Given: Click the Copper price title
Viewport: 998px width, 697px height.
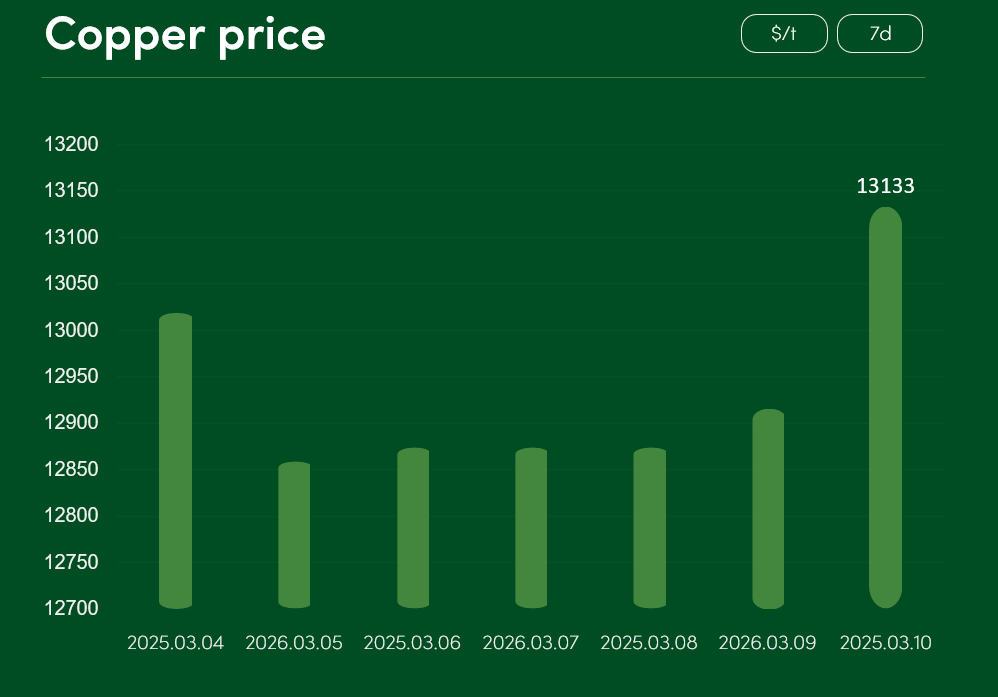Looking at the screenshot, I should [x=186, y=35].
